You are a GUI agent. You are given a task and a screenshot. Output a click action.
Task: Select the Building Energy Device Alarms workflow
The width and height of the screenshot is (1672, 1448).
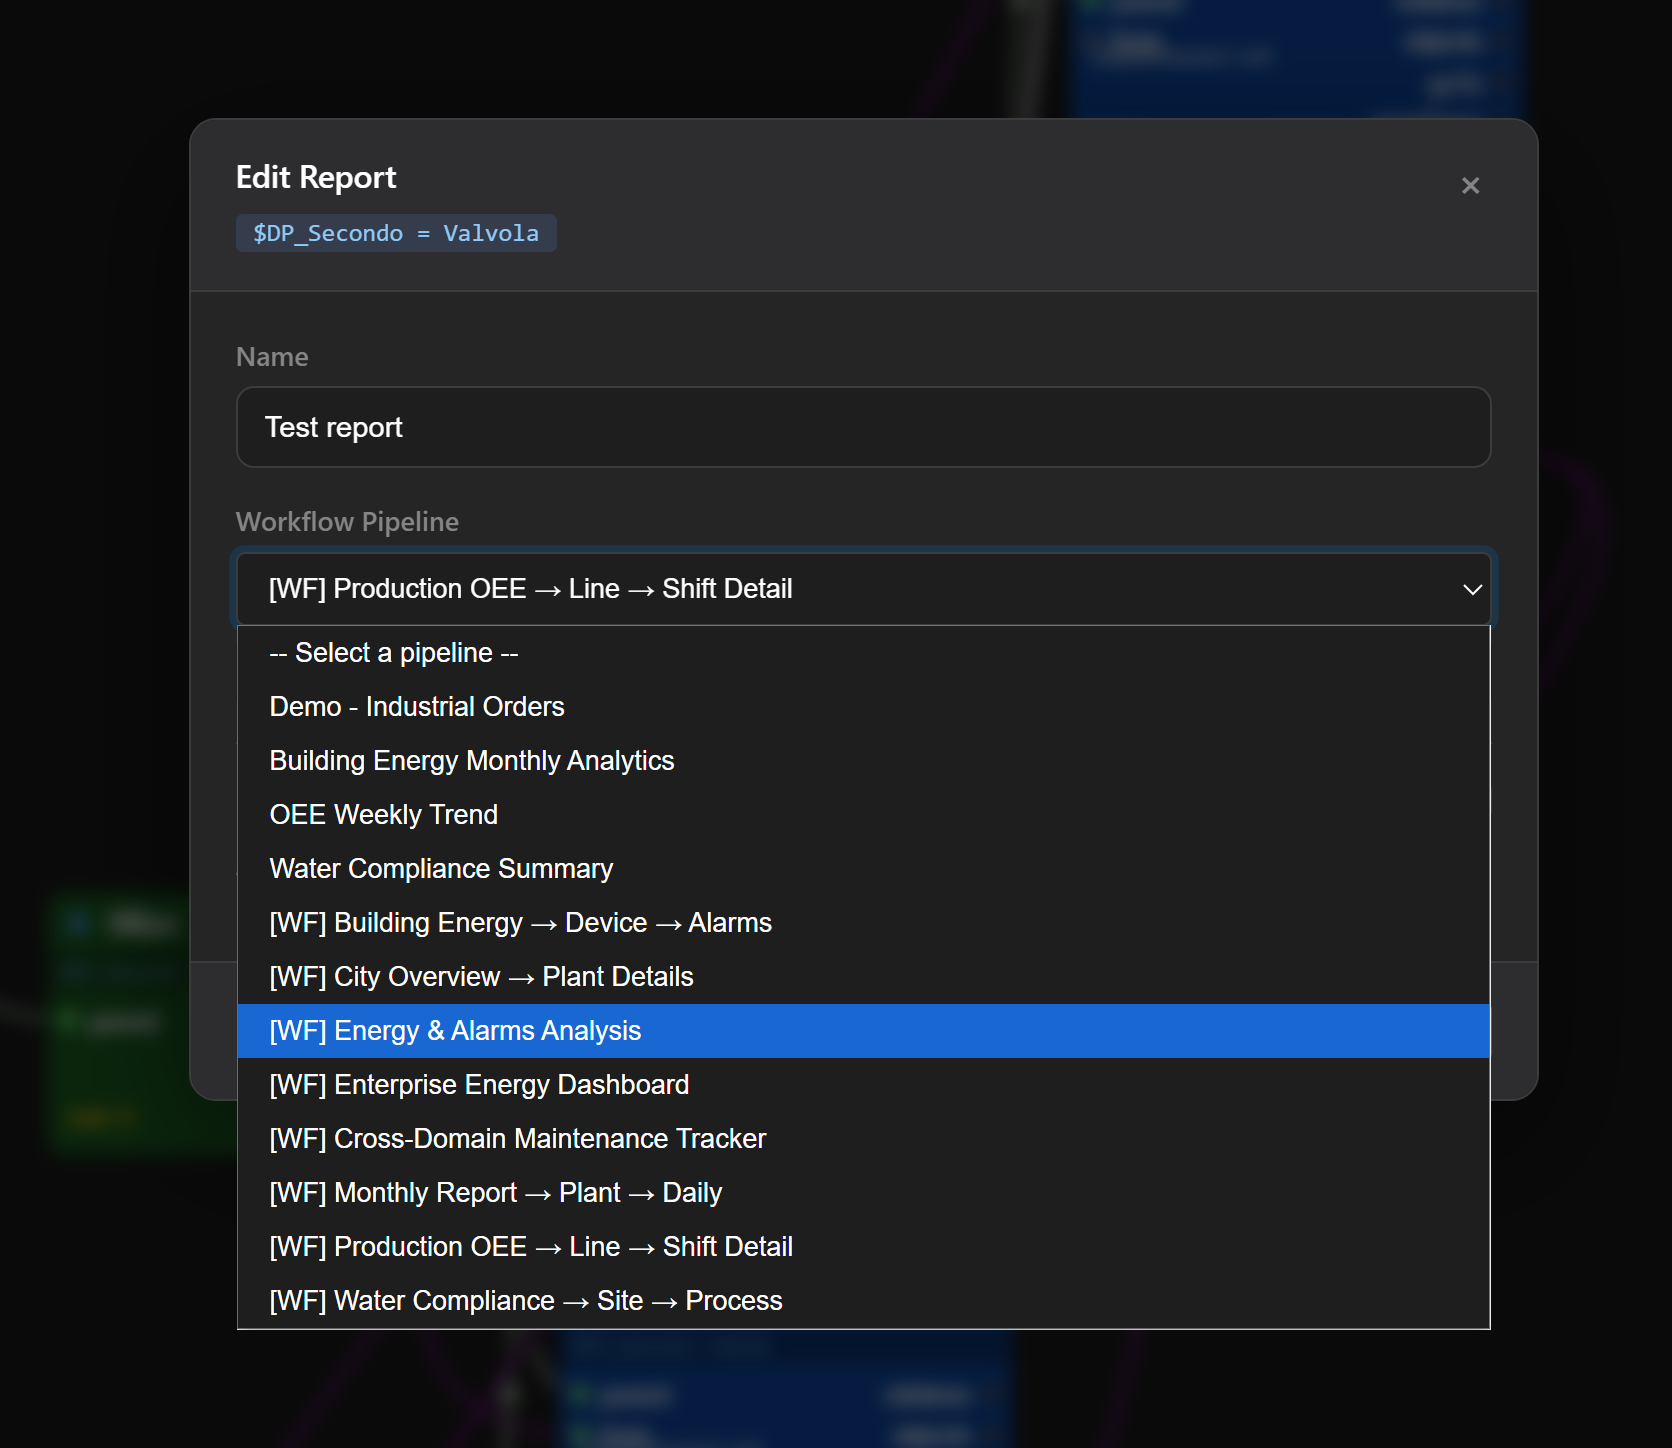coord(520,922)
